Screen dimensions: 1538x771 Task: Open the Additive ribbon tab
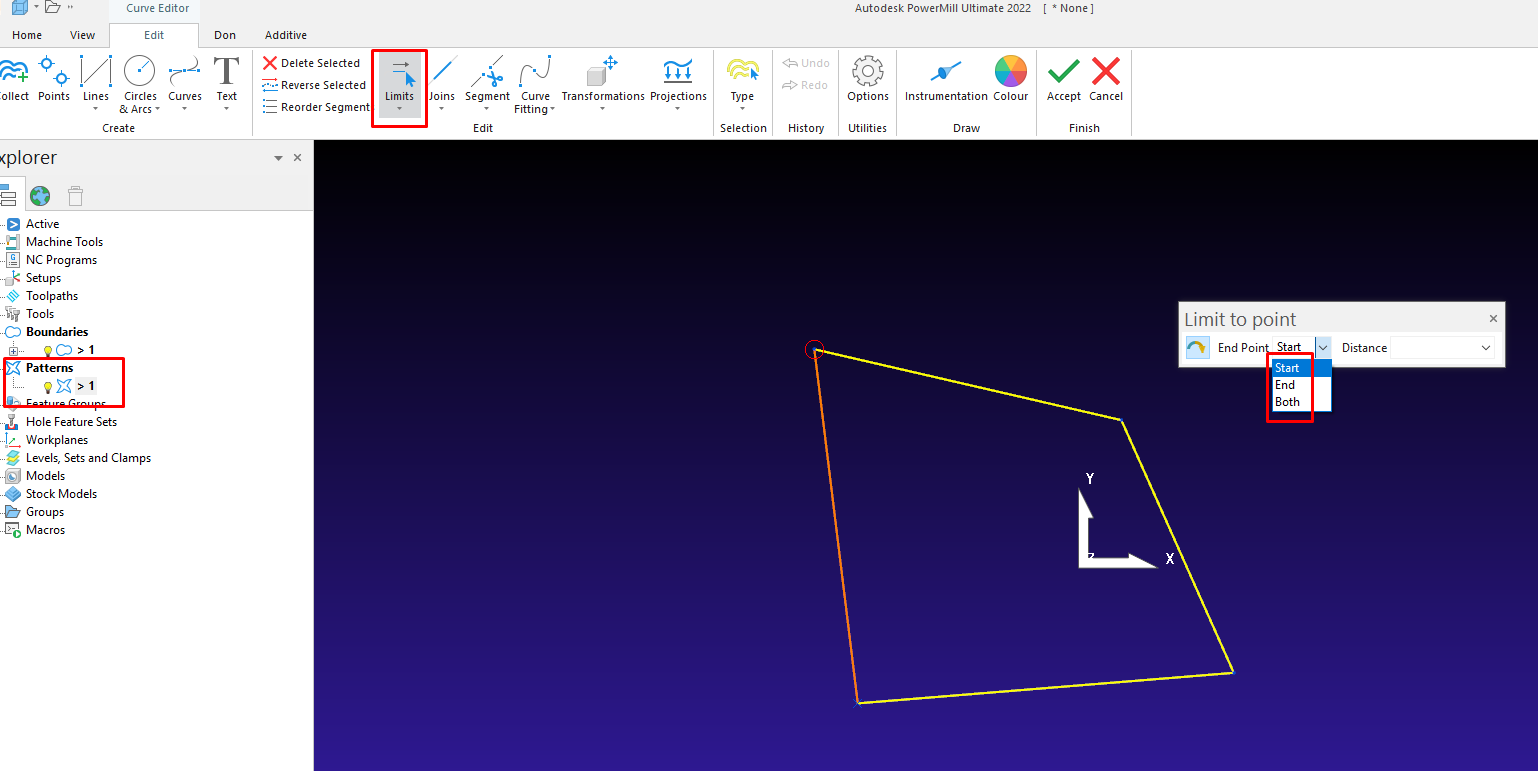point(285,35)
